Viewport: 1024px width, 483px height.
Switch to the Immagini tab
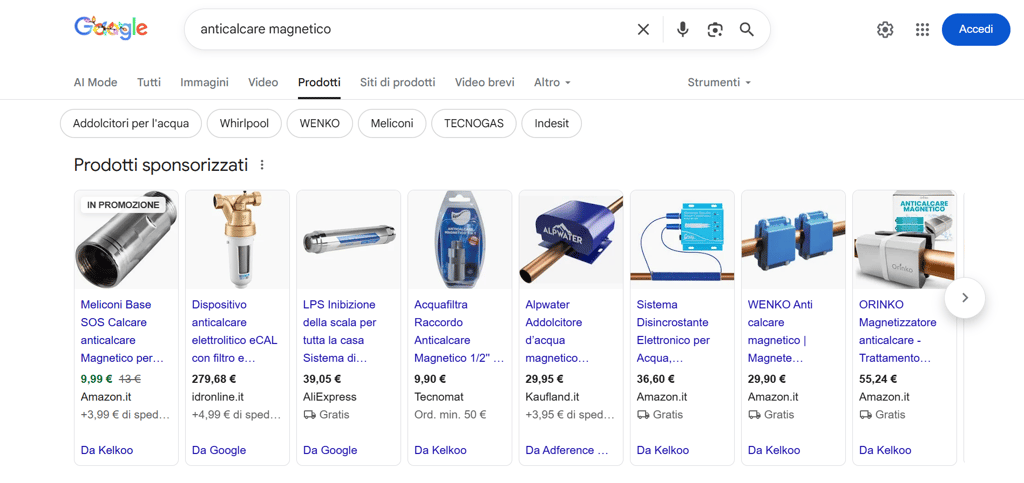[204, 82]
